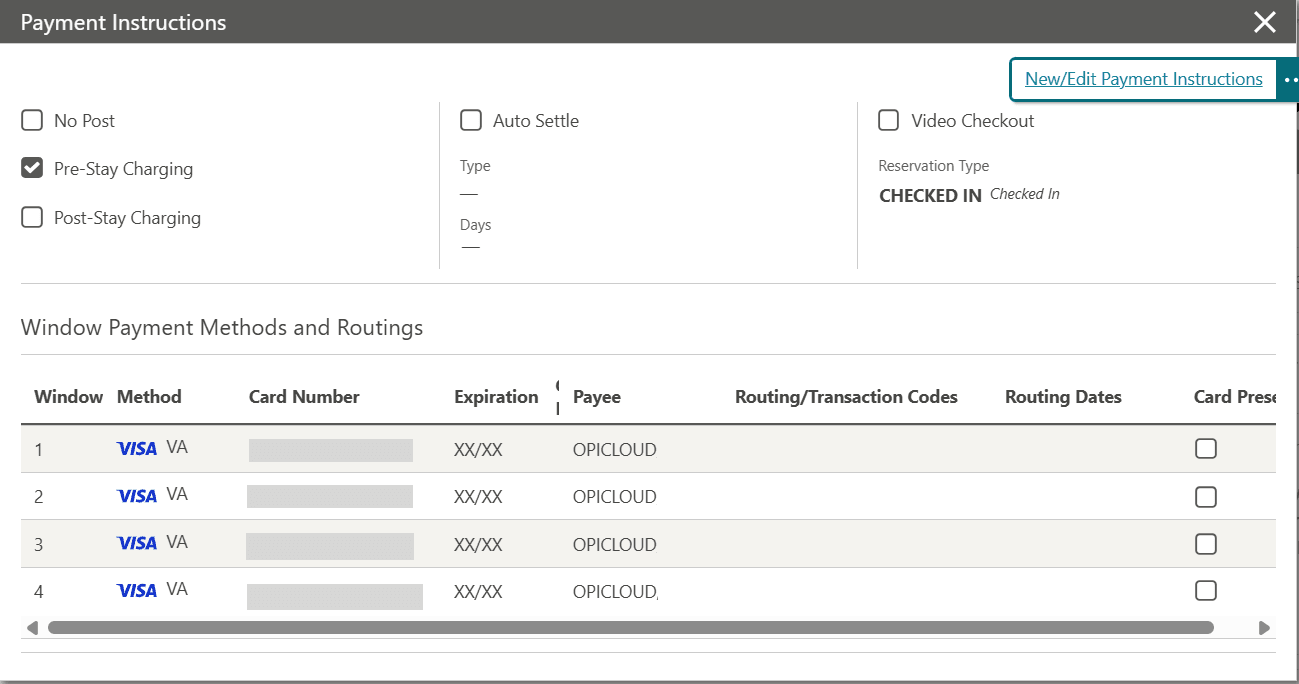This screenshot has width=1299, height=684.
Task: Click window number 4 cell
Action: [39, 592]
